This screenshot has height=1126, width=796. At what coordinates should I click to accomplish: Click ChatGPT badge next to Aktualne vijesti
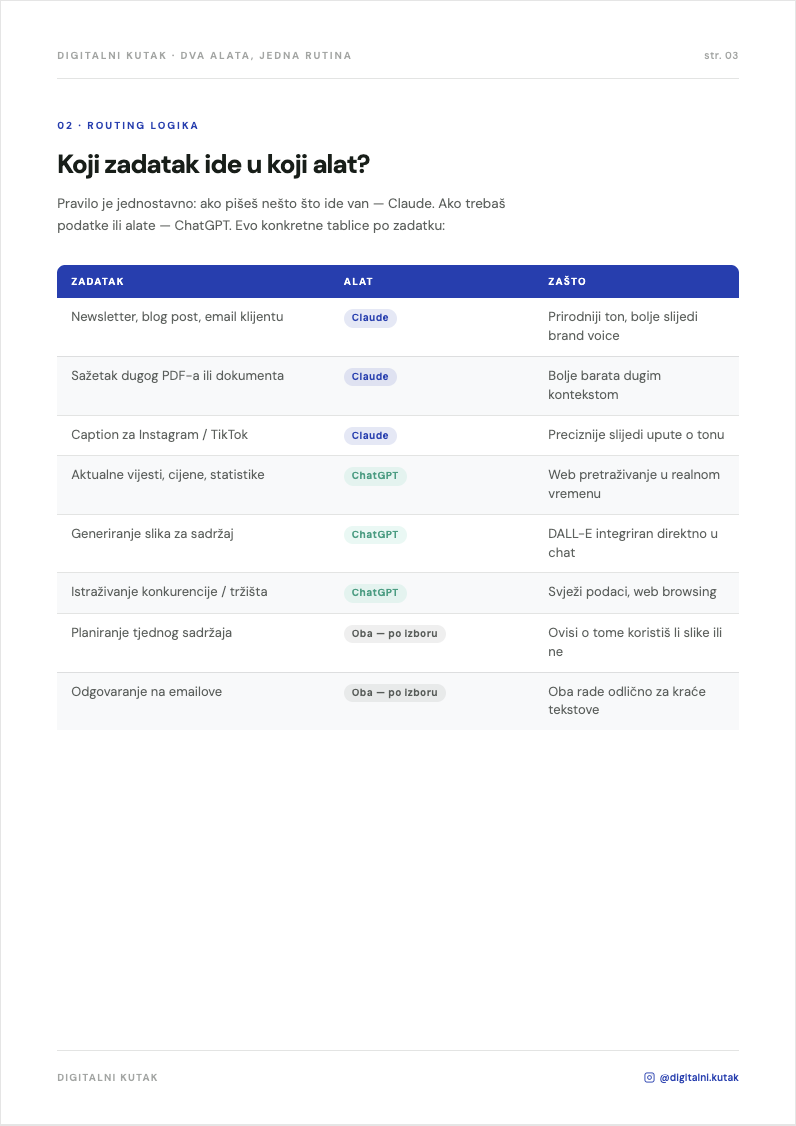375,476
